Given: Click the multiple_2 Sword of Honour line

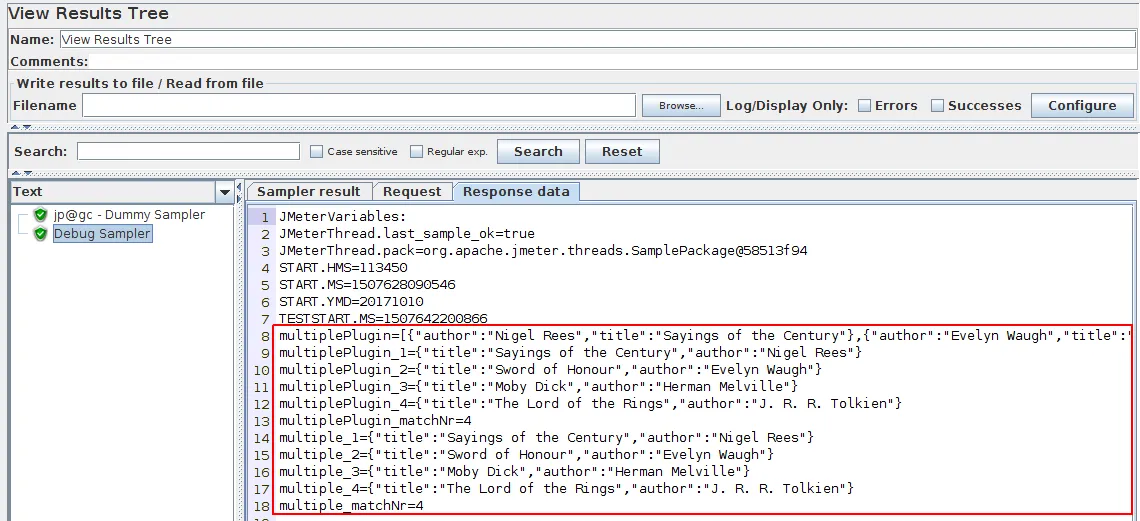Looking at the screenshot, I should click(x=526, y=454).
